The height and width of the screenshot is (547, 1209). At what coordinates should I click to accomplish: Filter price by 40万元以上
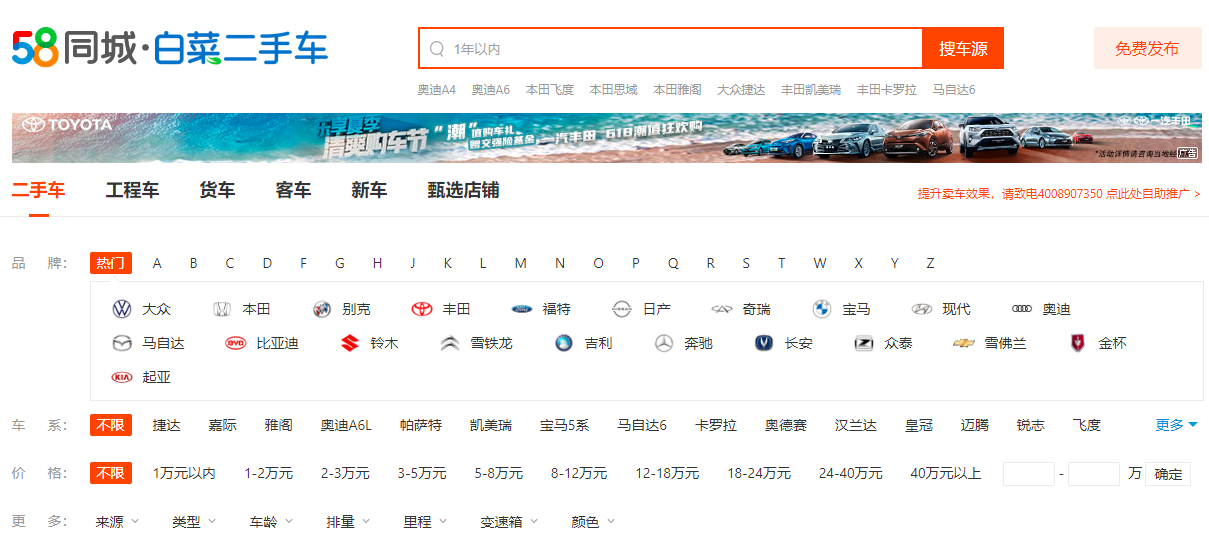(946, 473)
